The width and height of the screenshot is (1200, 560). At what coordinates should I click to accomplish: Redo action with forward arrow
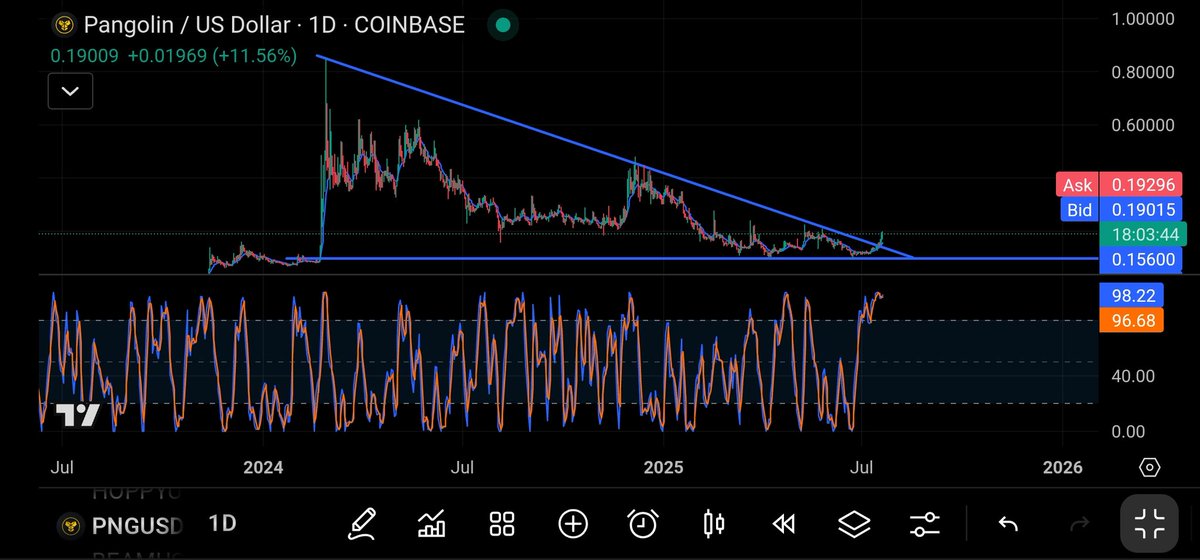click(1080, 522)
